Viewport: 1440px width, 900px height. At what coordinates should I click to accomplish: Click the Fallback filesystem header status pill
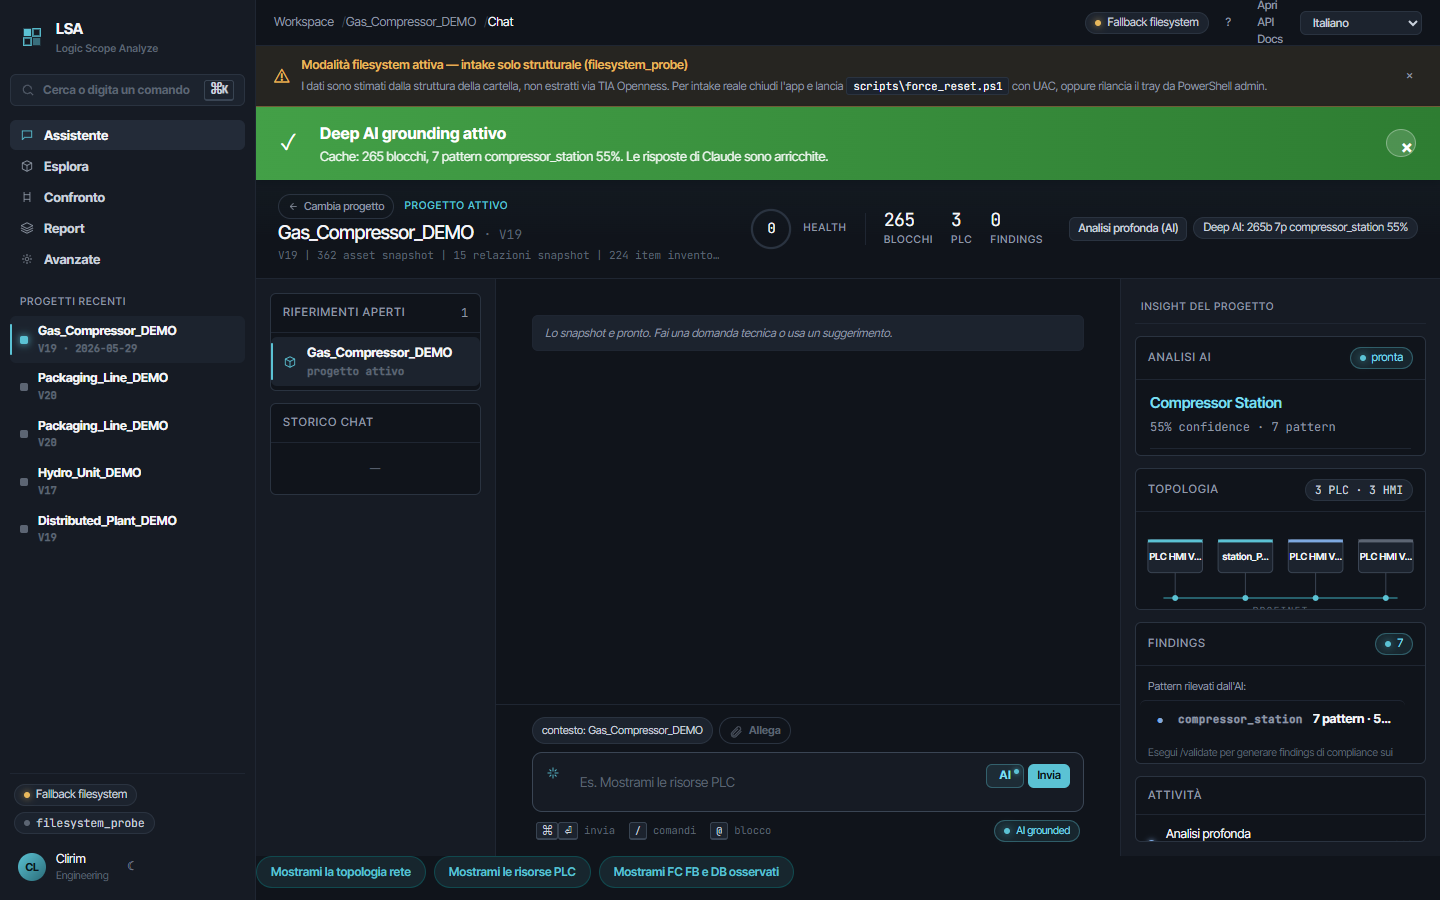1147,23
